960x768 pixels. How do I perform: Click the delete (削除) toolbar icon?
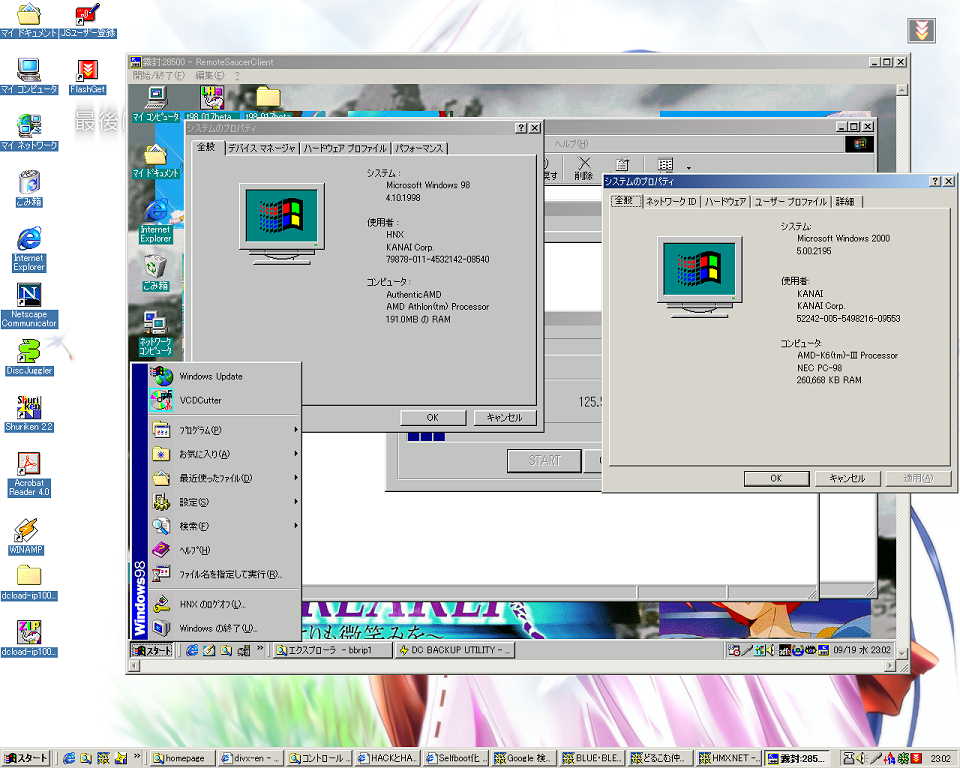(x=583, y=166)
